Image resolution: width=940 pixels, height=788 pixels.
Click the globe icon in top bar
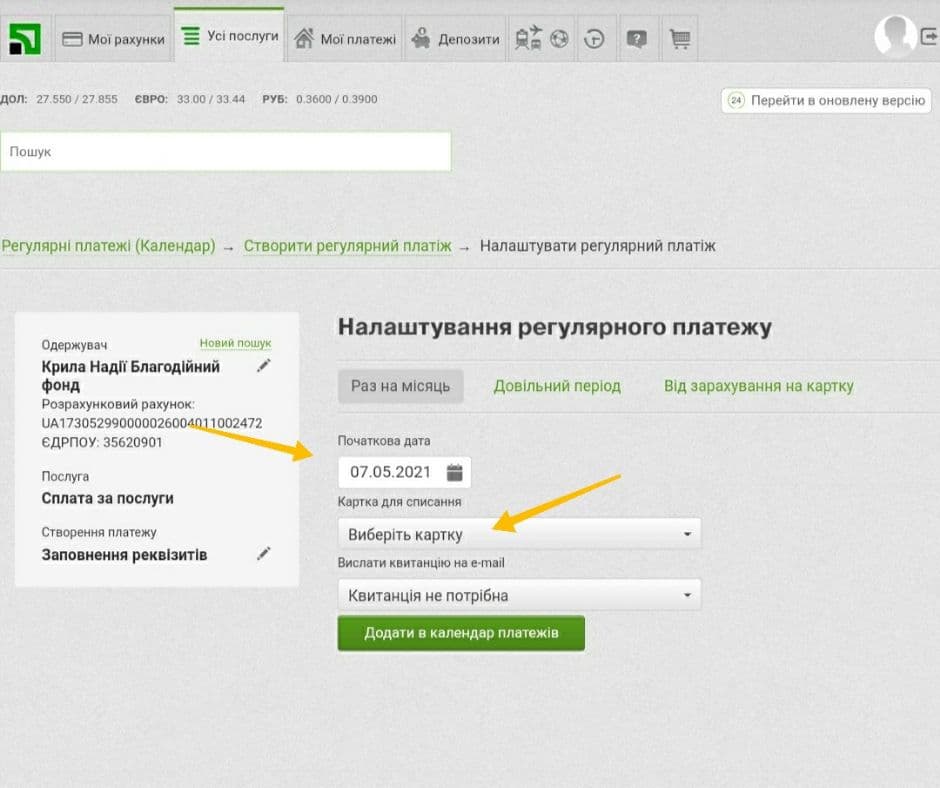(559, 39)
